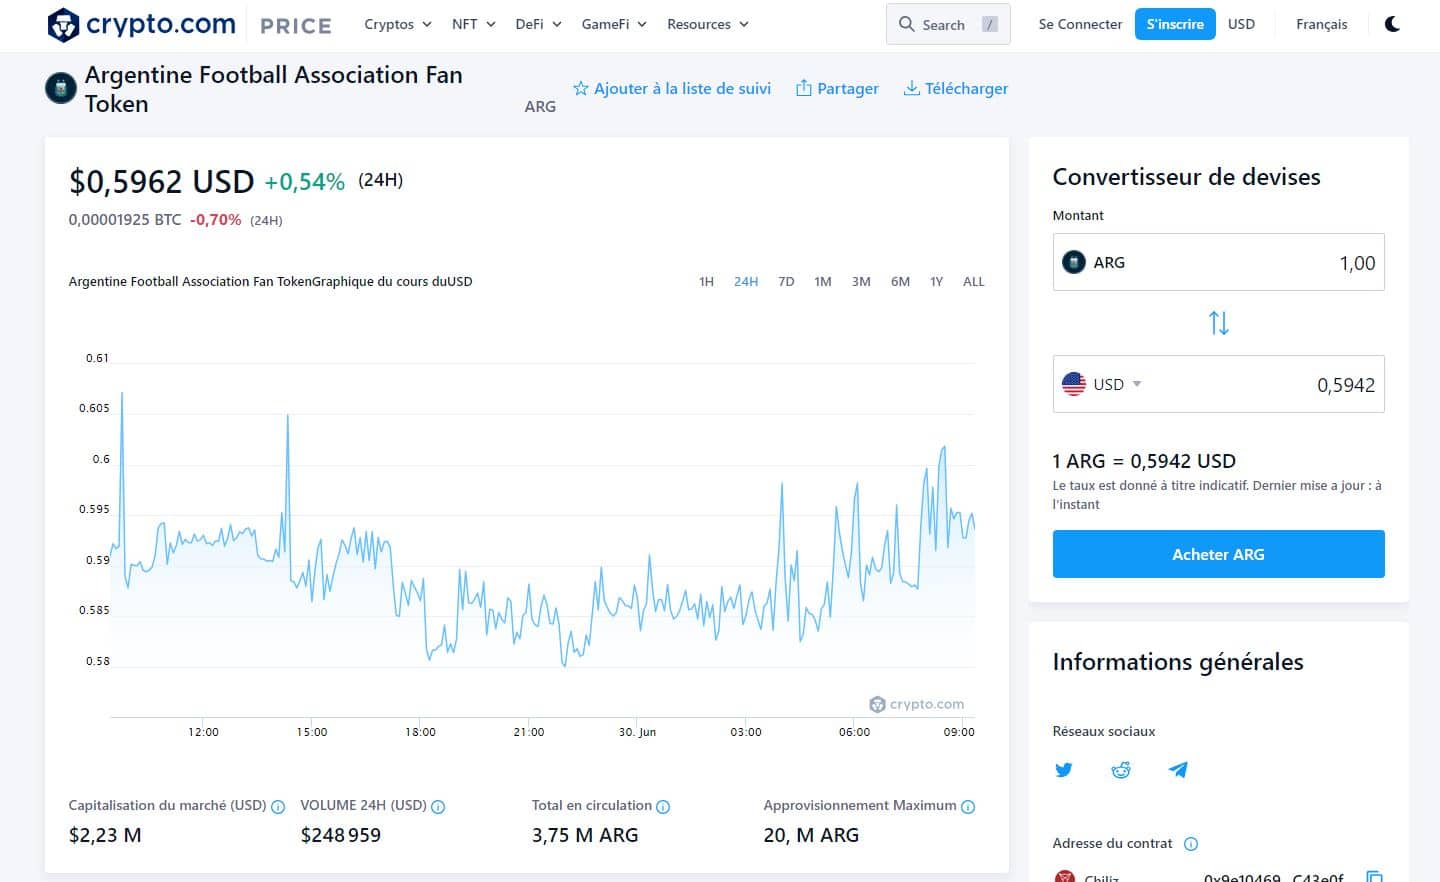Screen dimensions: 1440x882
Task: Click the share icon beside Partager
Action: [x=803, y=88]
